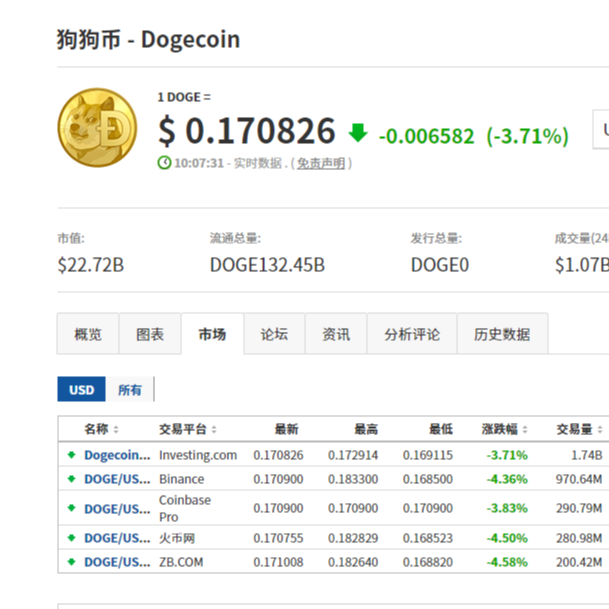609x609 pixels.
Task: Click down arrow icon in ZB.COM row
Action: [x=71, y=562]
